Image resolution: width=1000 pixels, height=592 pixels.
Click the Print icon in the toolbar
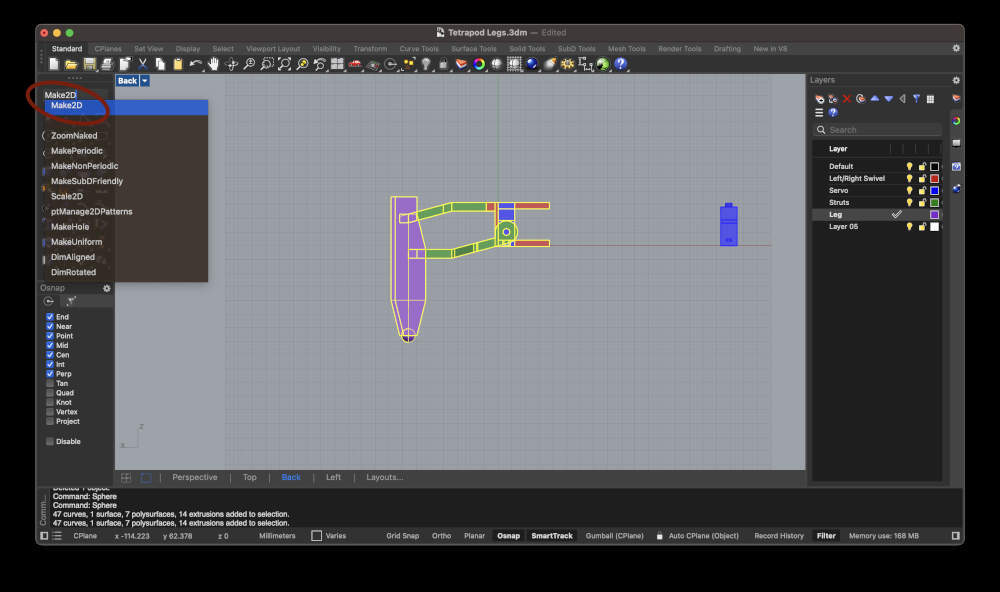tap(107, 64)
